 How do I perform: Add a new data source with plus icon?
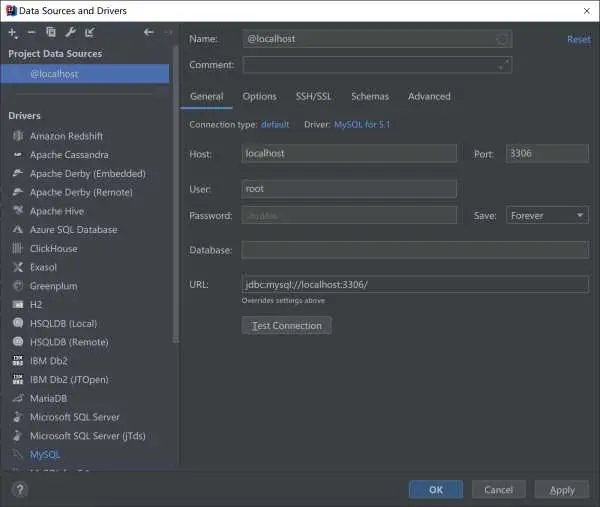pos(13,33)
